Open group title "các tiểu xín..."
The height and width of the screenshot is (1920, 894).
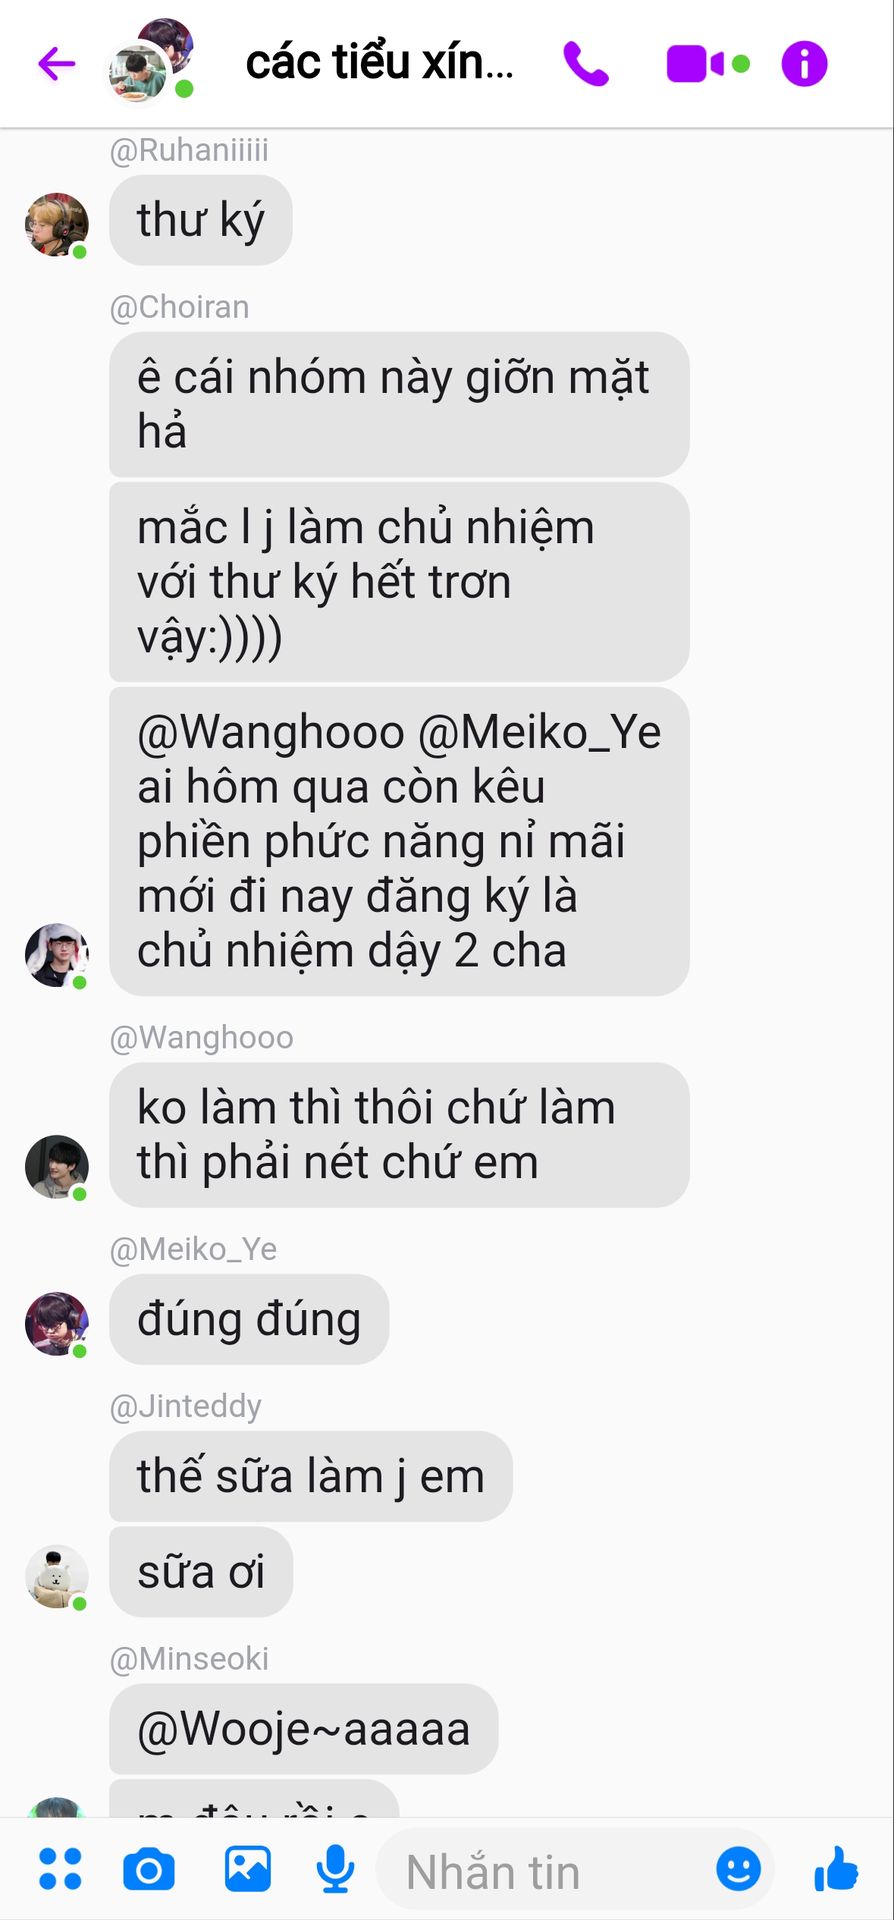tap(380, 63)
